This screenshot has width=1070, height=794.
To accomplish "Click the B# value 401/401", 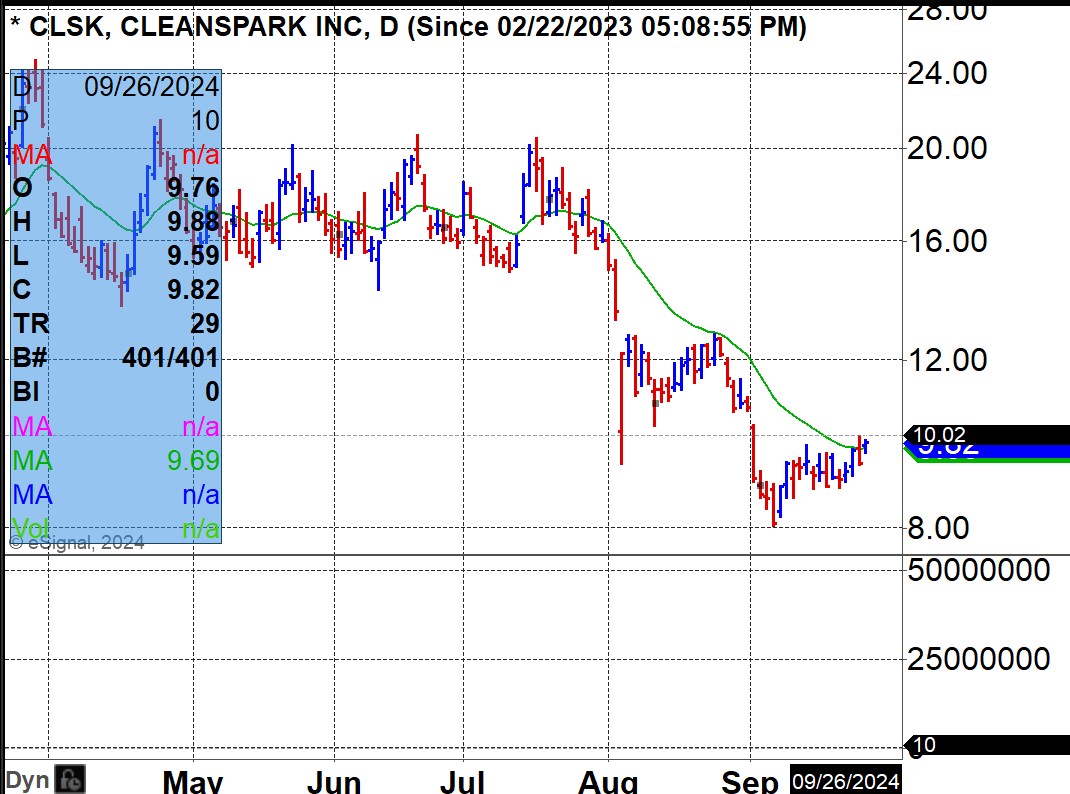I will [171, 358].
